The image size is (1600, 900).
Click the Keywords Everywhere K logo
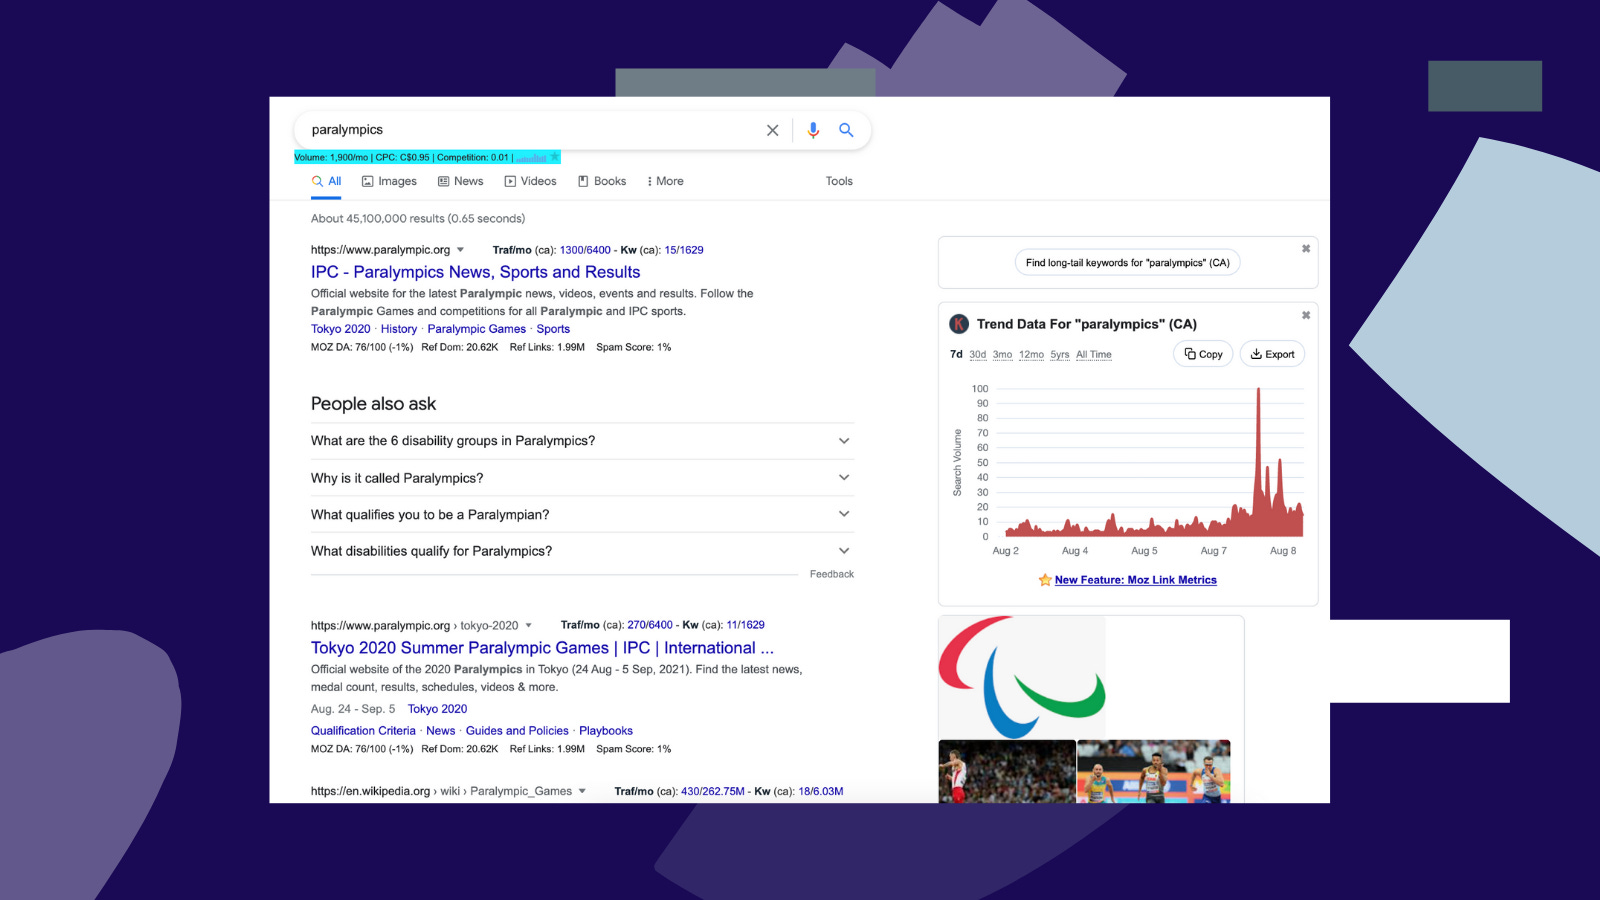click(x=959, y=324)
